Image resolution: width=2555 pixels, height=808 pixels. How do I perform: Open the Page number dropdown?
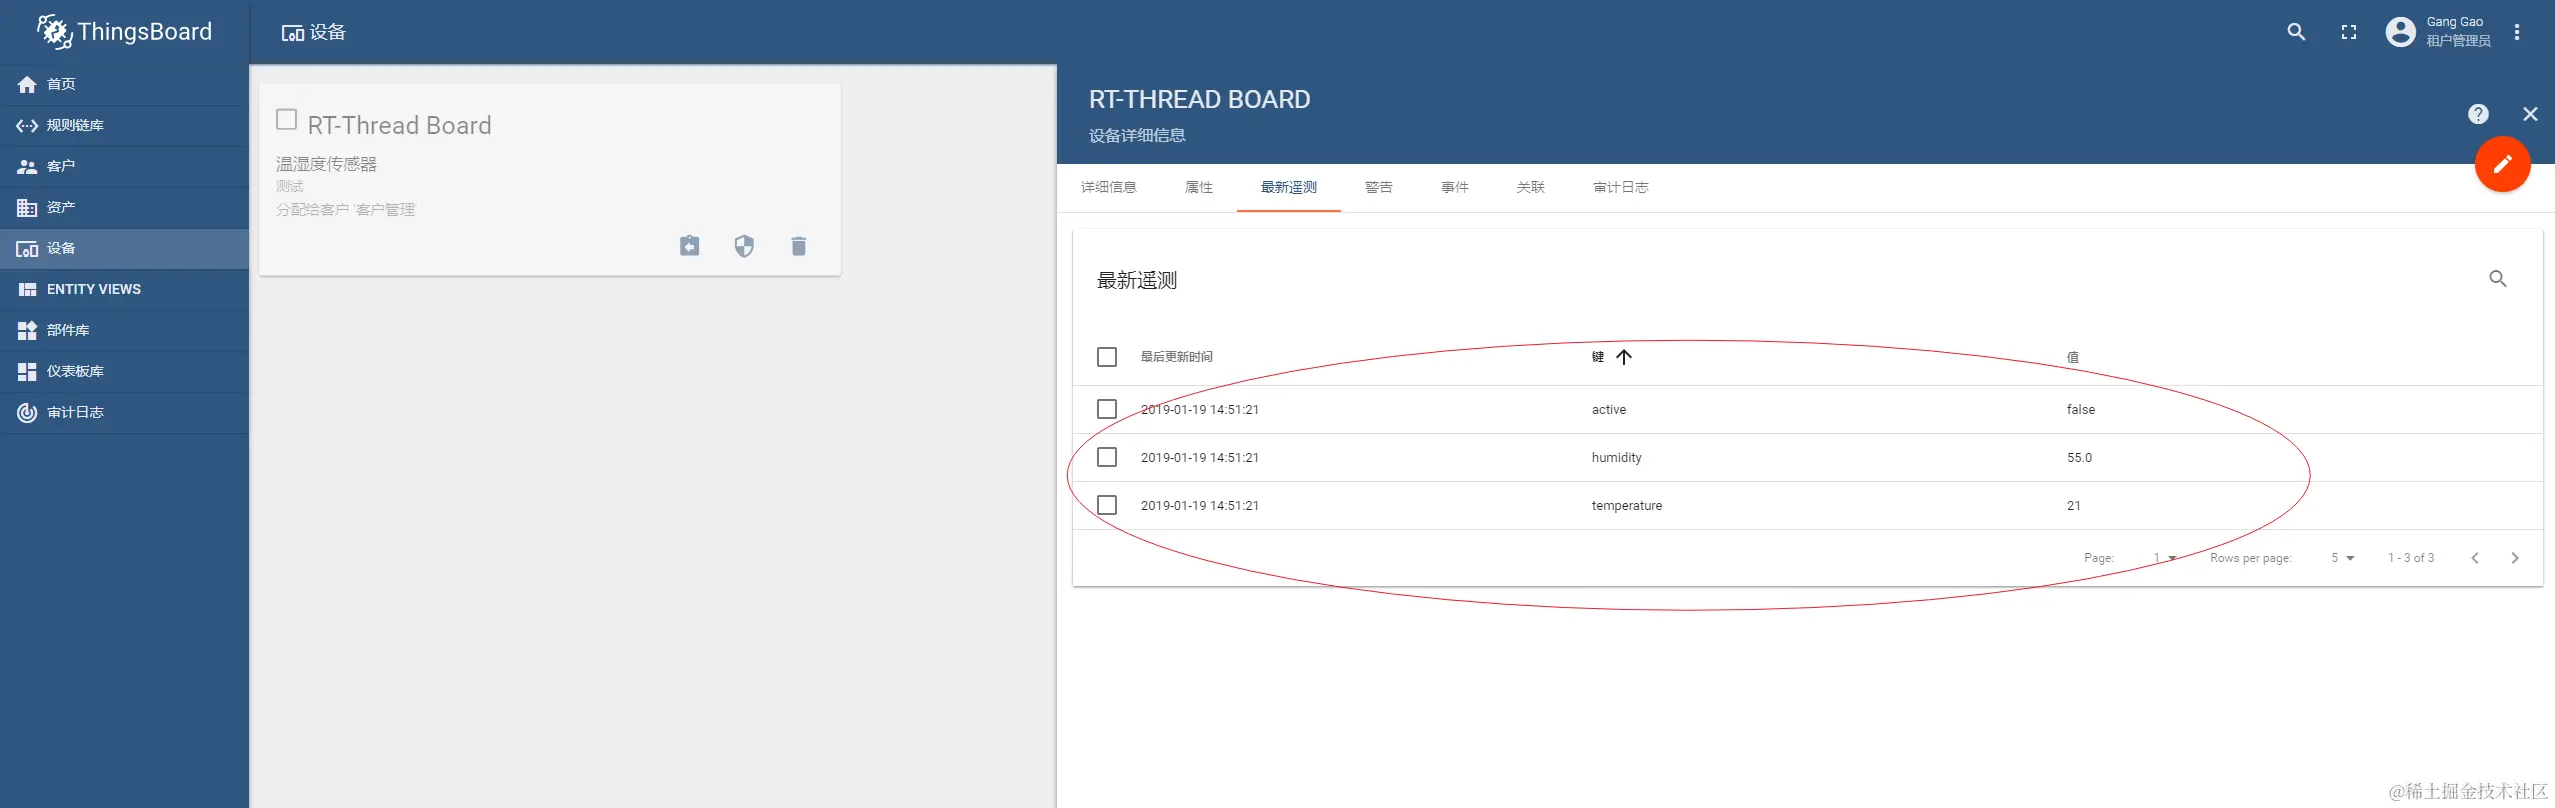click(2165, 558)
